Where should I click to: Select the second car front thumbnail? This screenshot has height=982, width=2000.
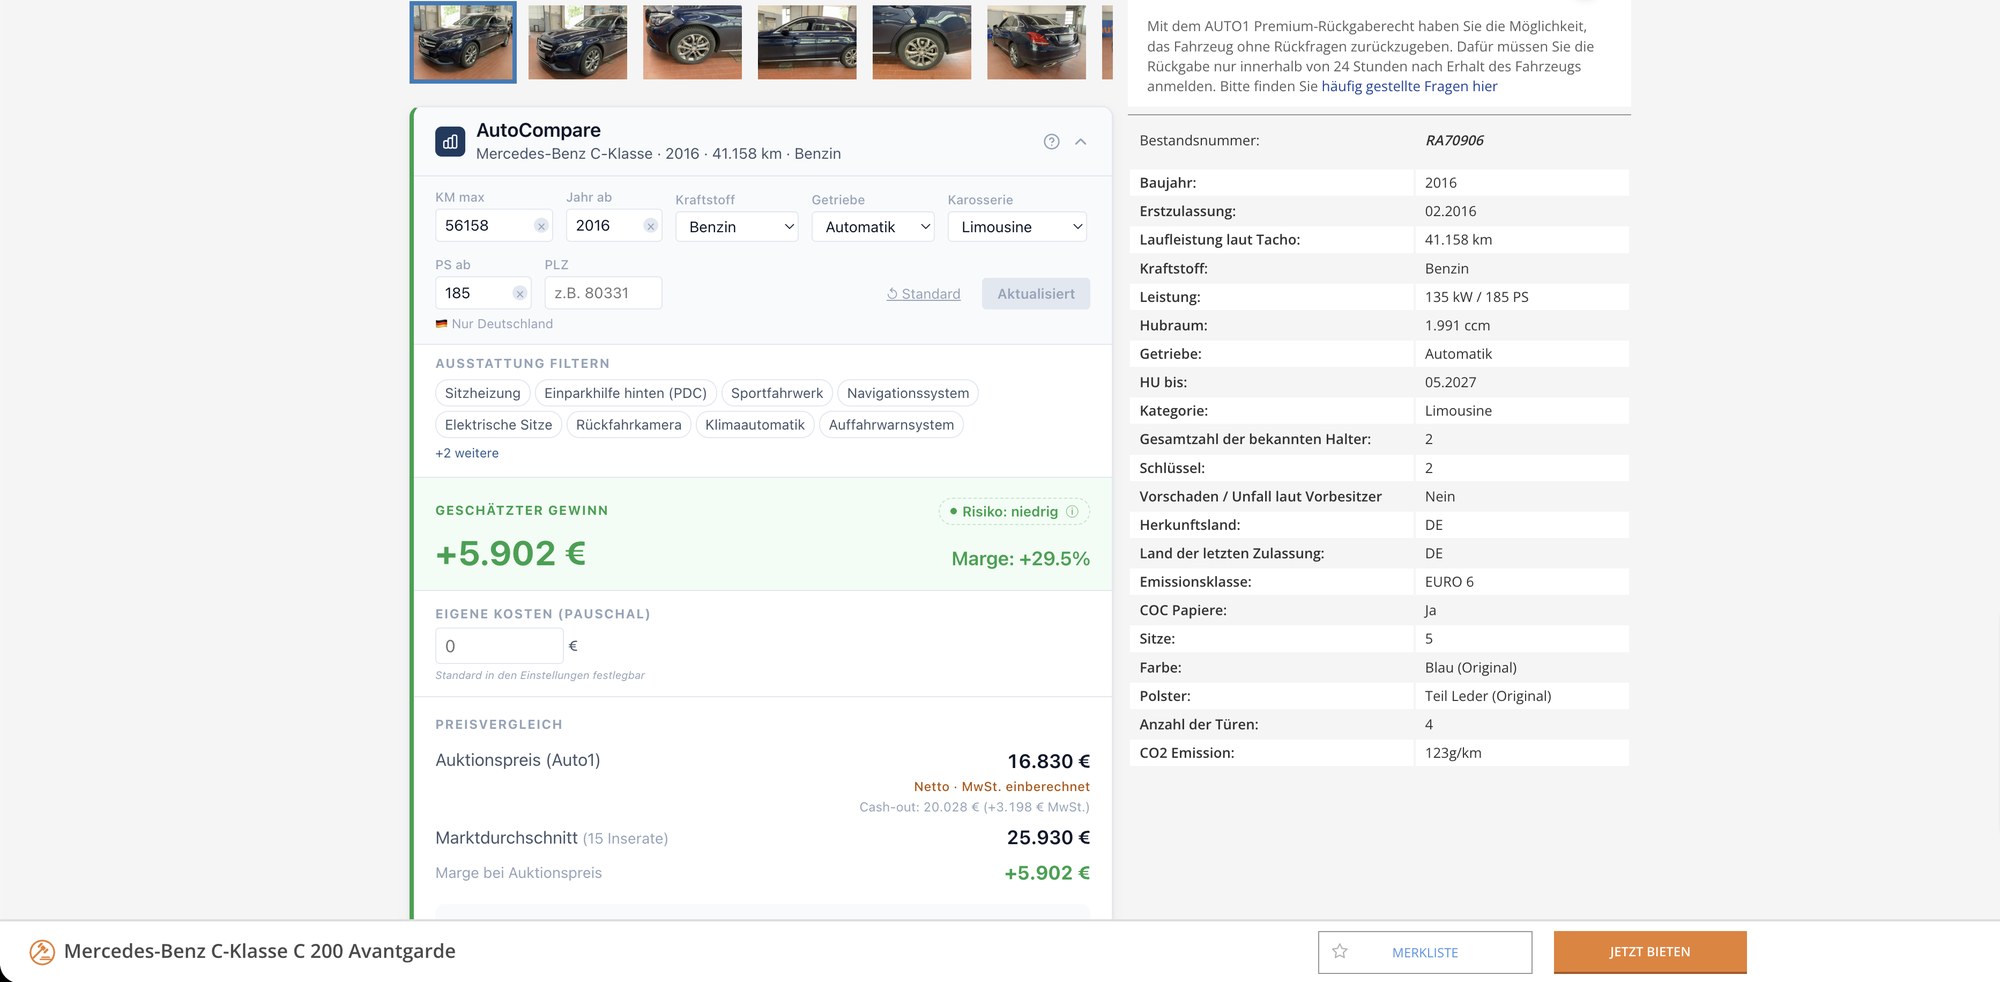click(578, 42)
